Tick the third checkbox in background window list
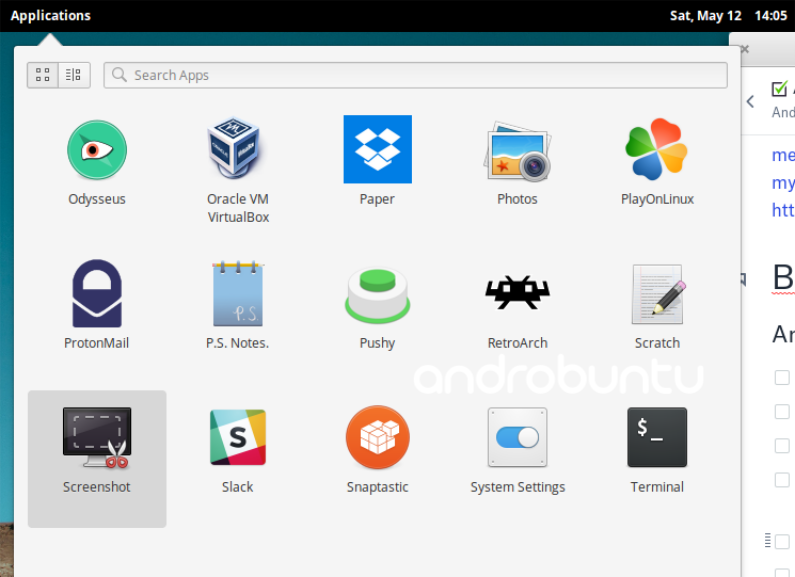This screenshot has height=577, width=795. coord(782,446)
